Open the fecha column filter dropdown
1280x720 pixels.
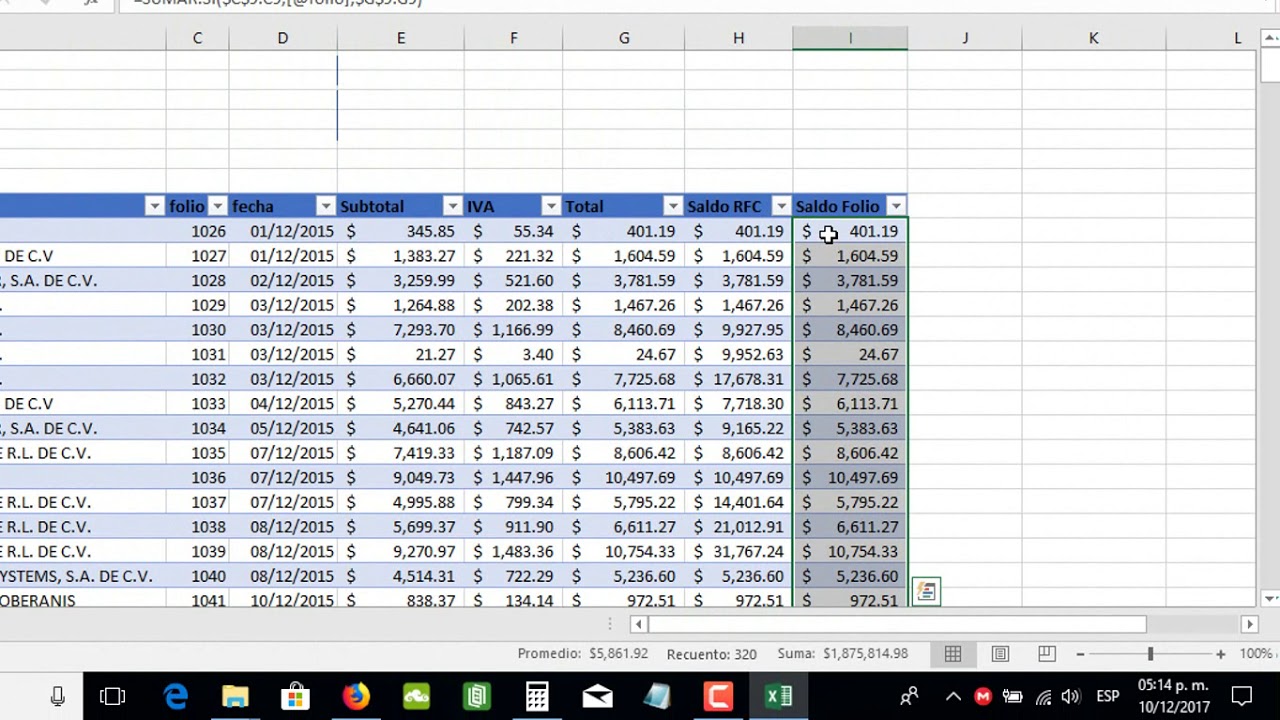coord(325,206)
